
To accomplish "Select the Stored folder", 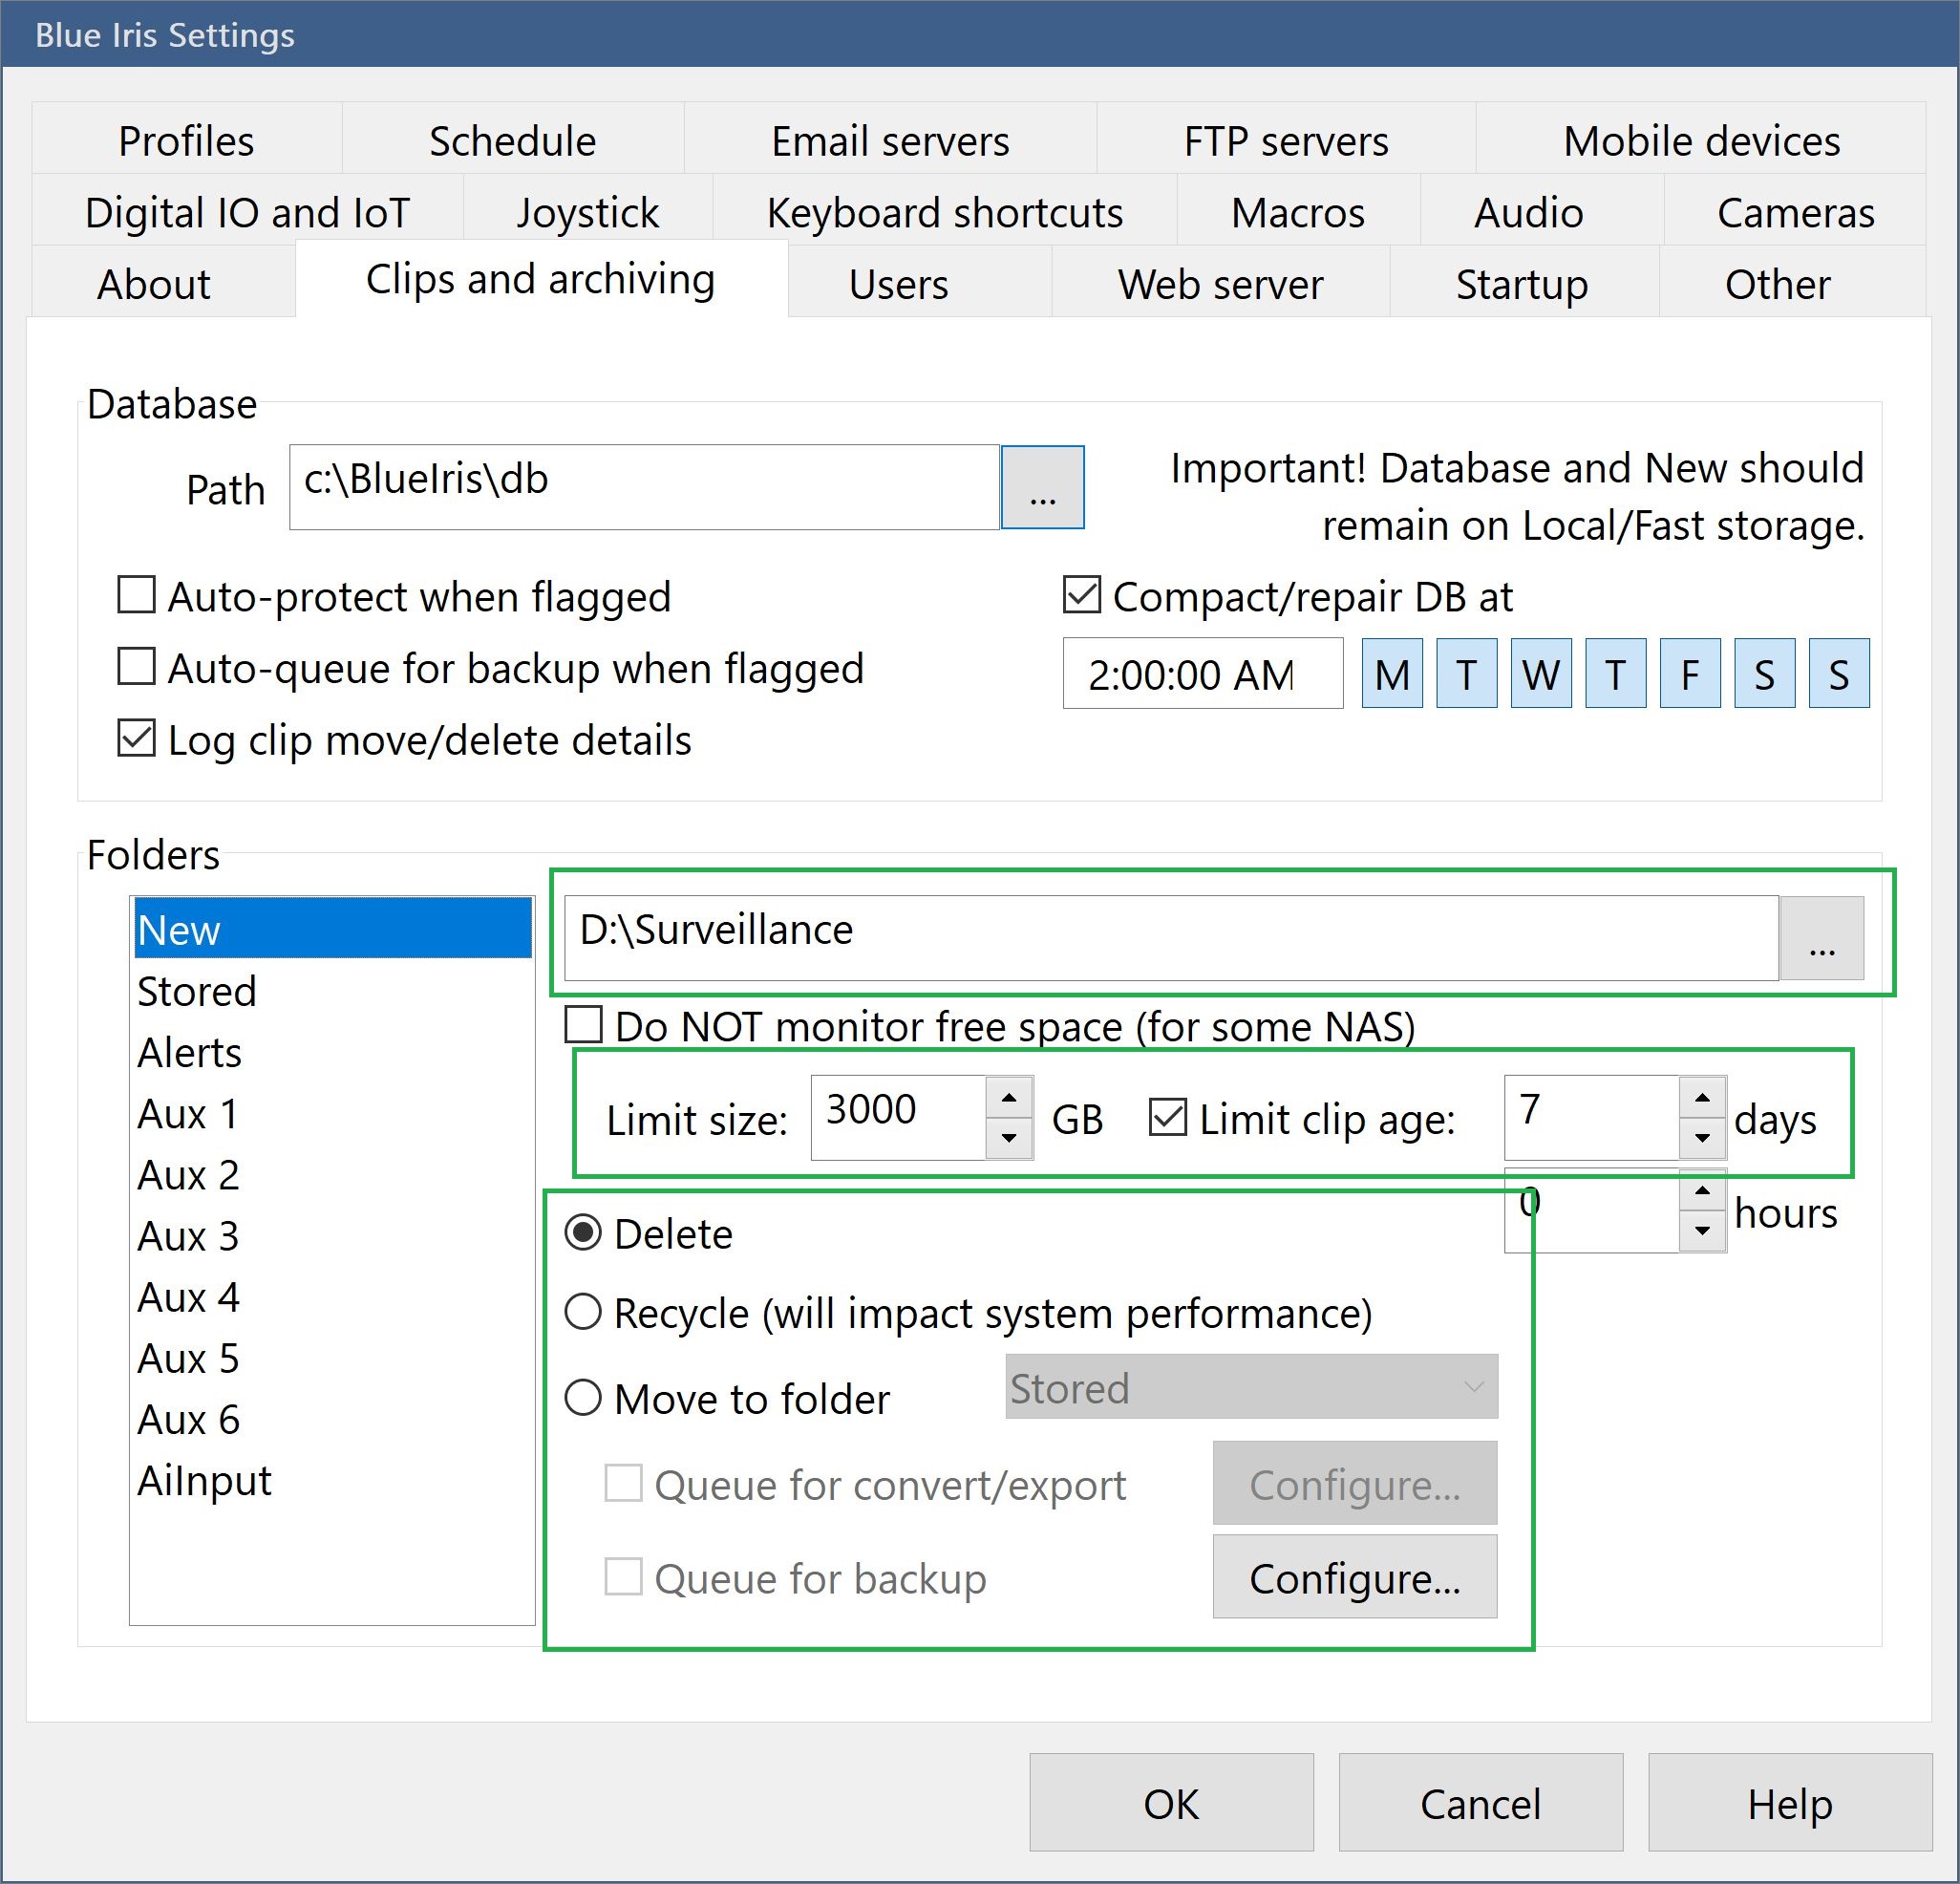I will coord(333,991).
